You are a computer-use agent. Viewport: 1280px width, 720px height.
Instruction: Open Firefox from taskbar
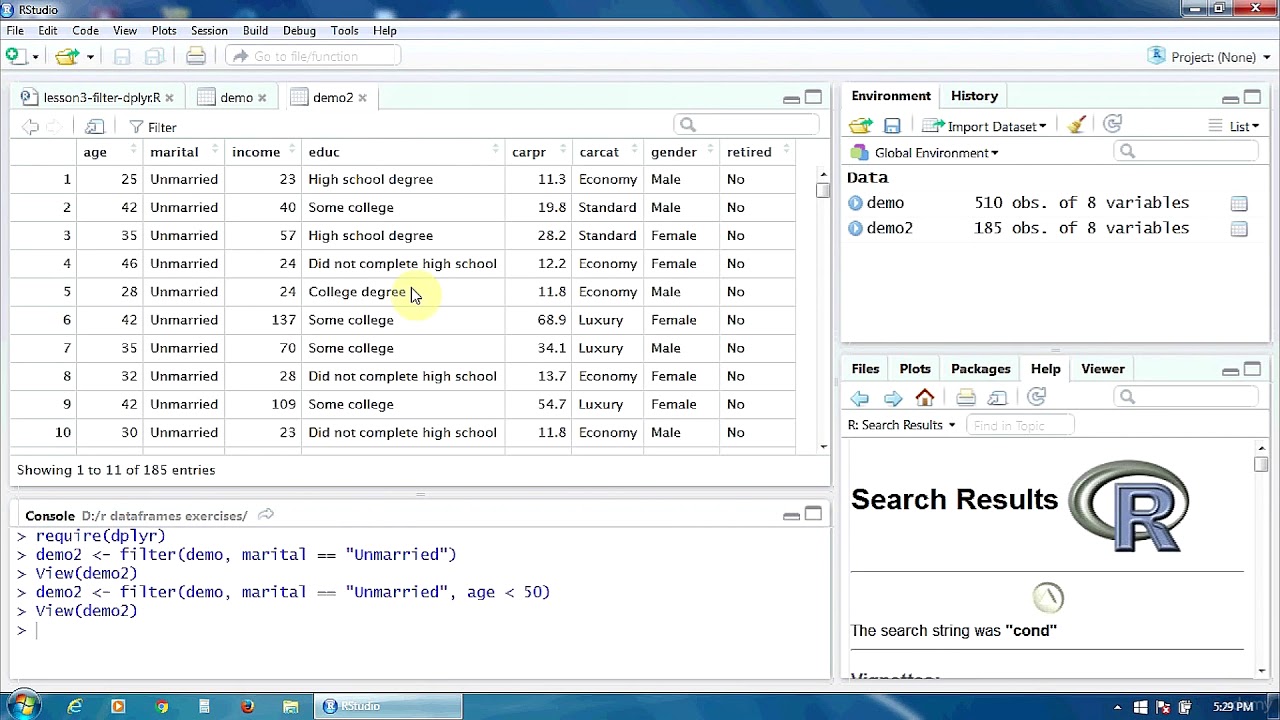(247, 706)
